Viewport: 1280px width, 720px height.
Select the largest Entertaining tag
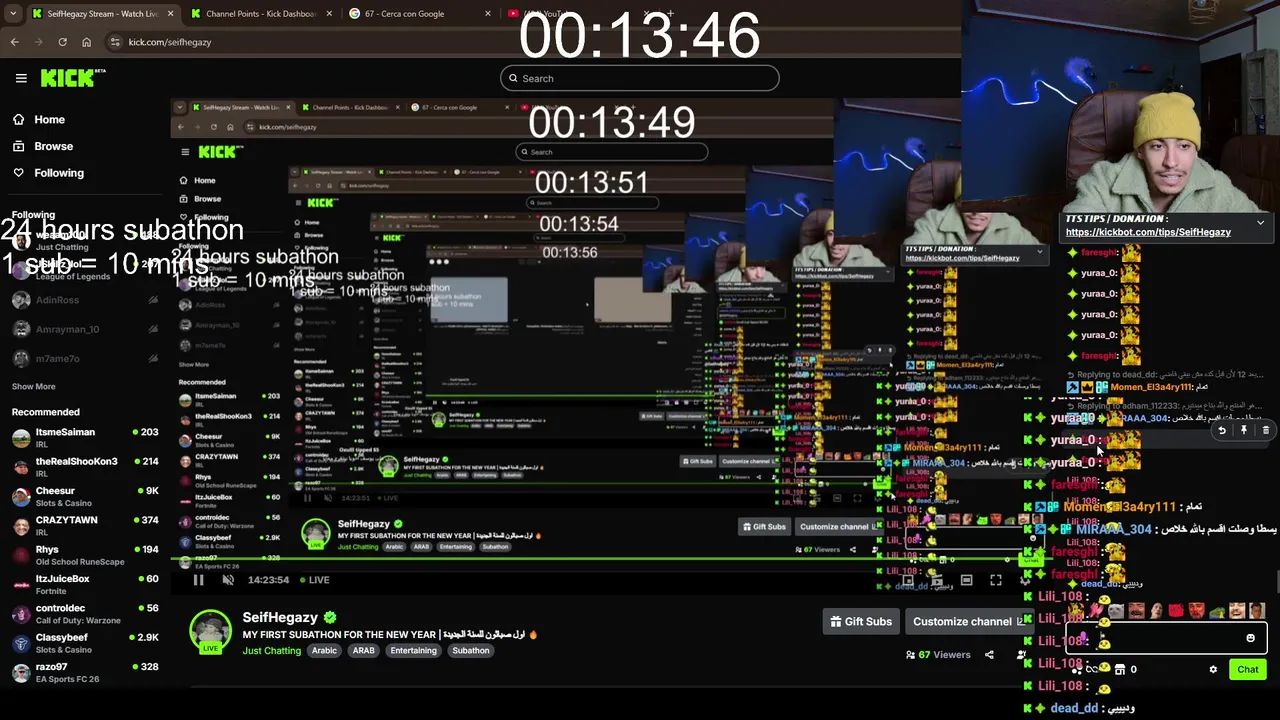[413, 650]
